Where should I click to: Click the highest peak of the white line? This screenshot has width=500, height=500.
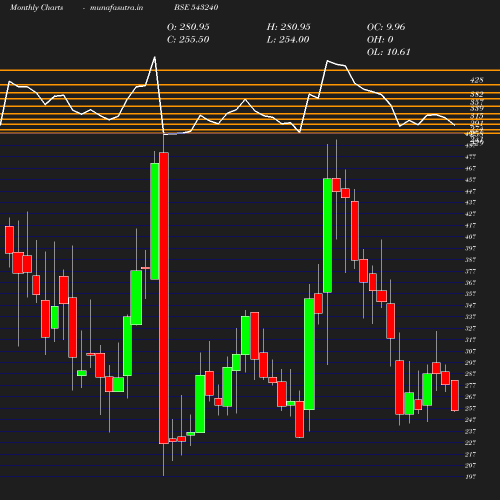(x=155, y=57)
